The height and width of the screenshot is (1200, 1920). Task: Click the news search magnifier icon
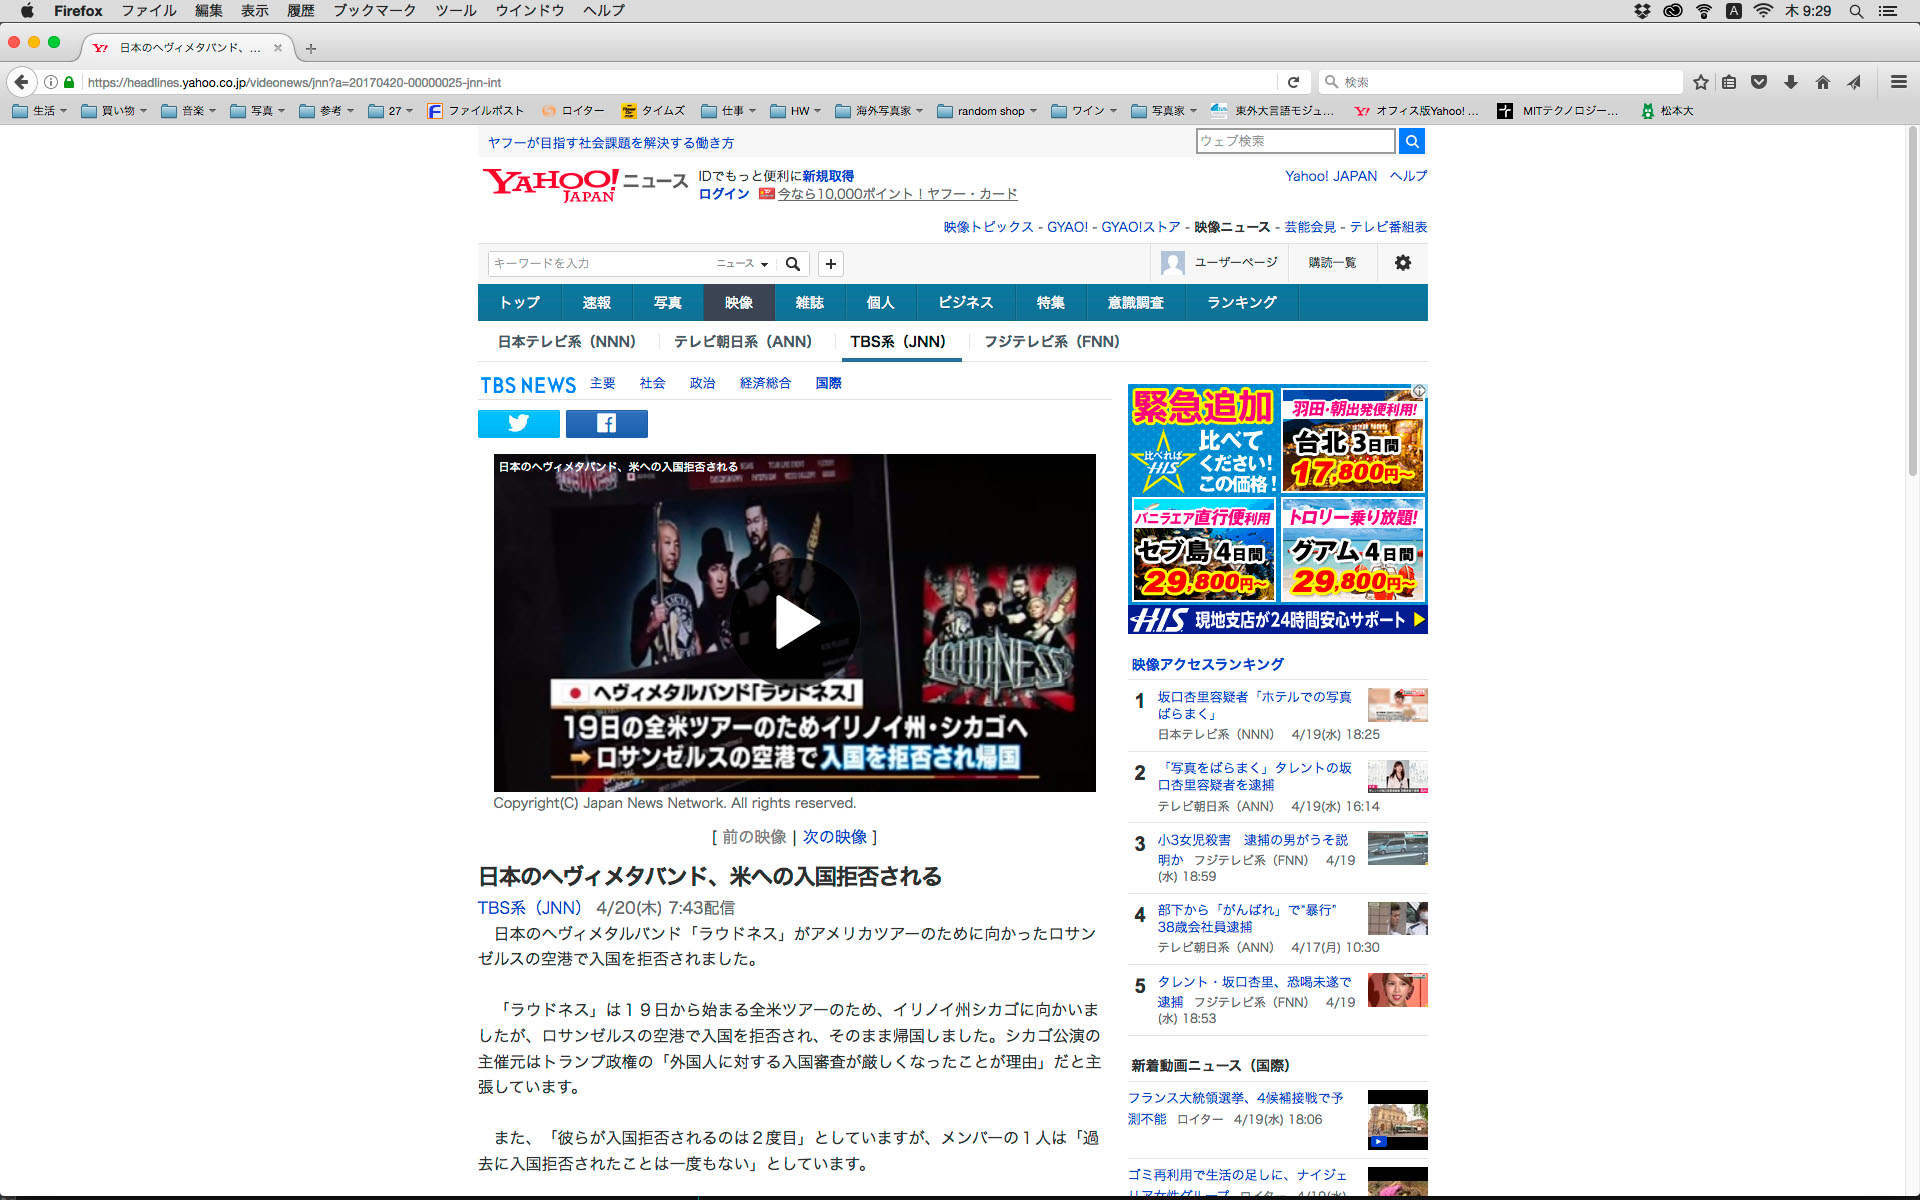pyautogui.click(x=792, y=264)
